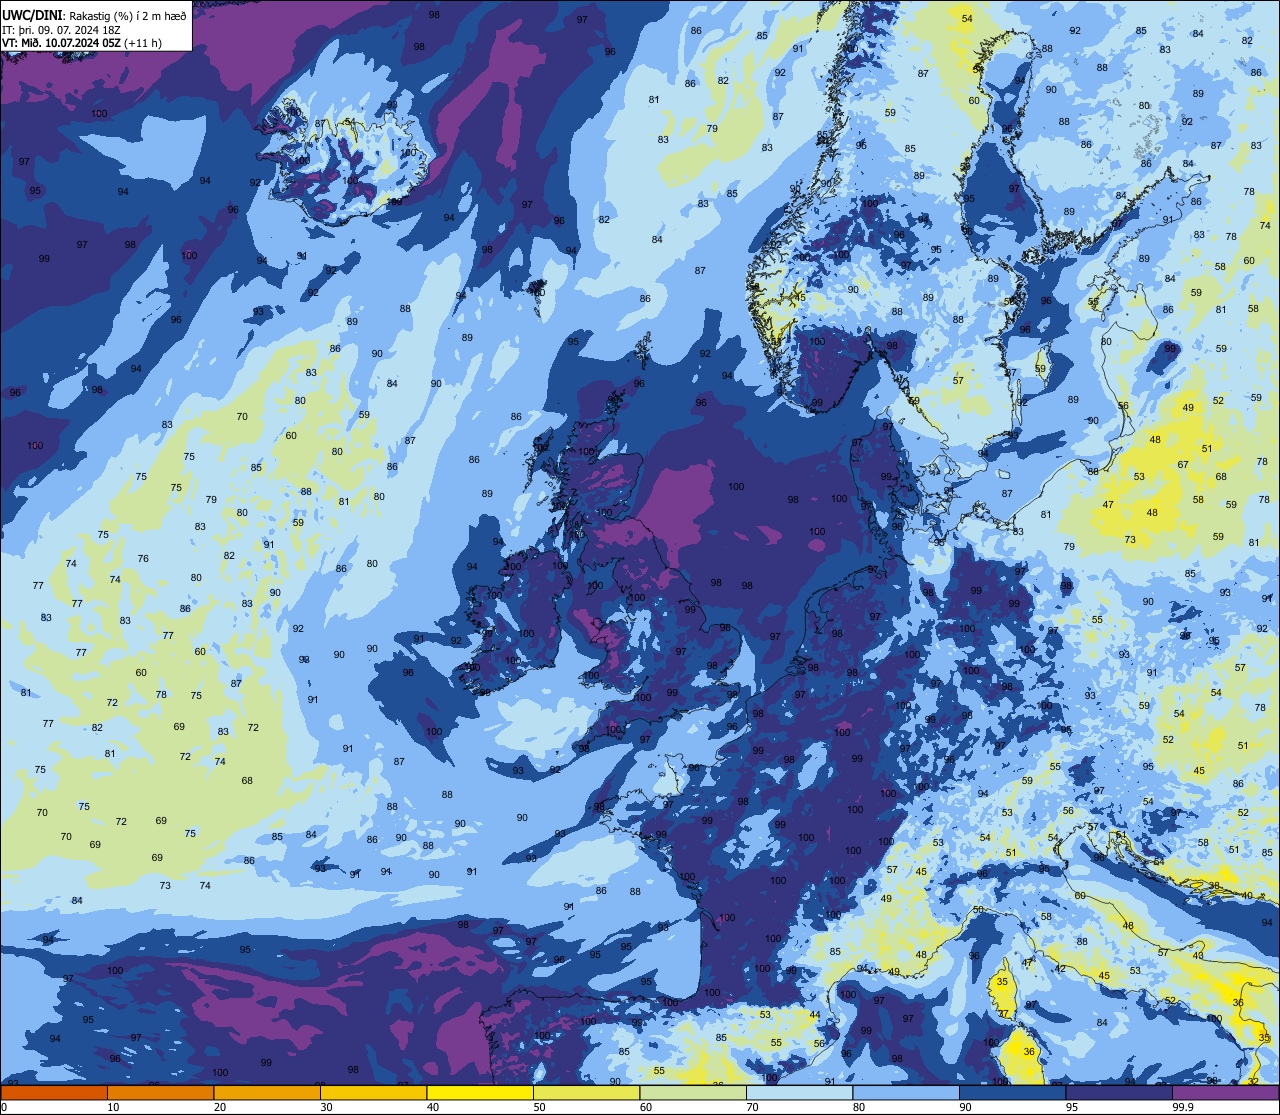The width and height of the screenshot is (1280, 1115).
Task: Click the title 'UWC/DINI: Rakastig (%) í 2 m hæð'
Action: (94, 14)
